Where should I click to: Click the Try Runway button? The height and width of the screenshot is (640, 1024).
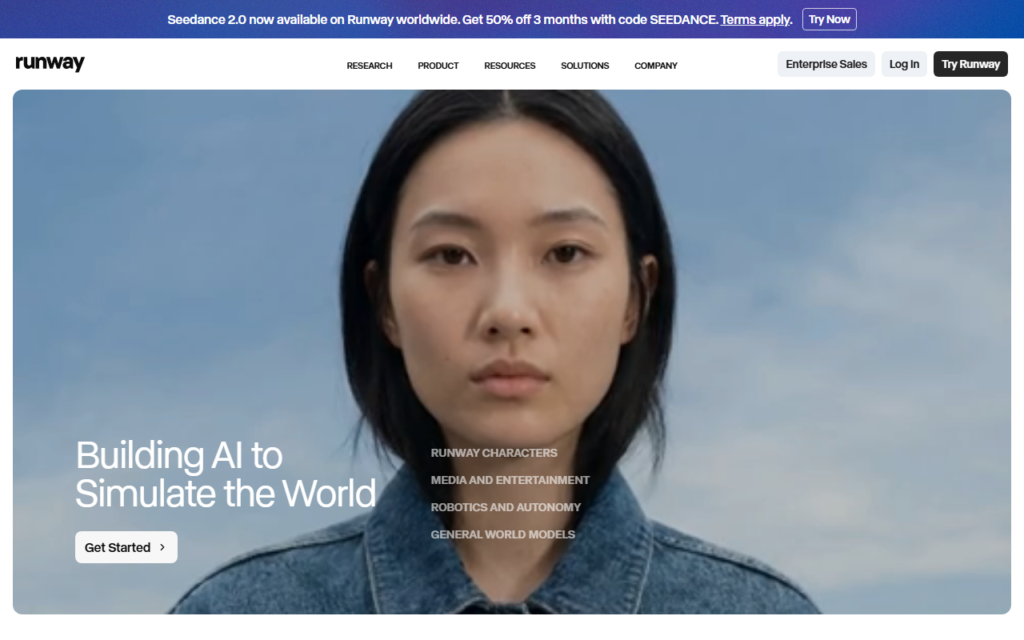coord(970,64)
